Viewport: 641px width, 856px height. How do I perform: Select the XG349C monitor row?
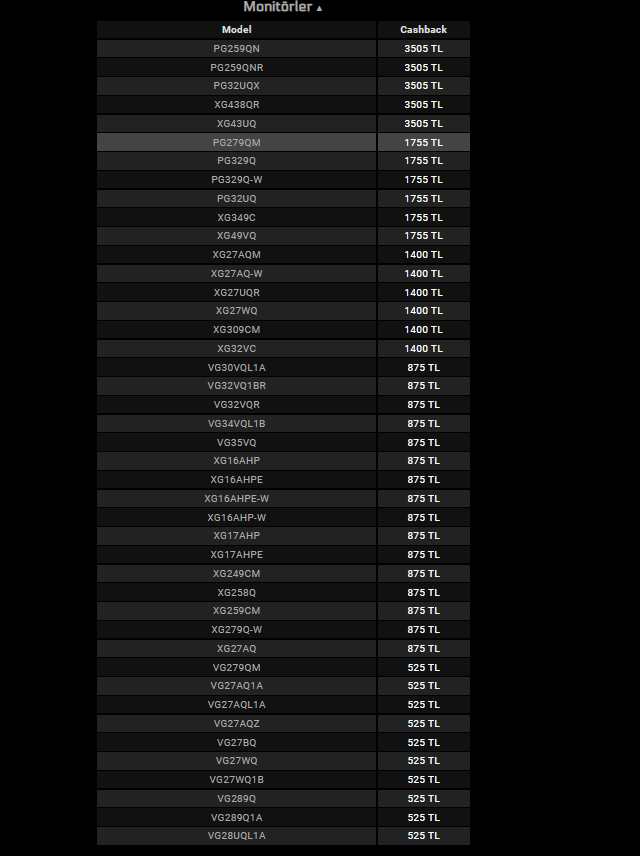click(237, 217)
